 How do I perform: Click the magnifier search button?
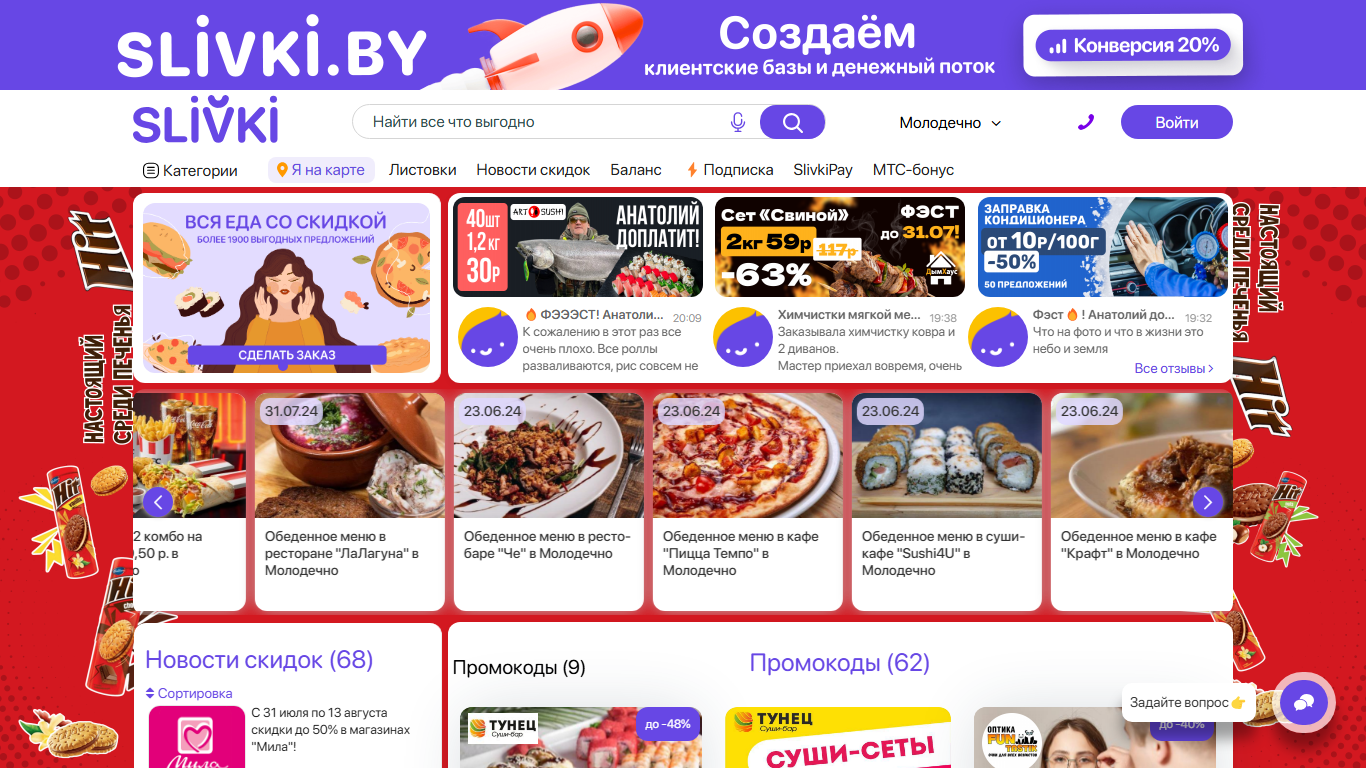(x=792, y=122)
